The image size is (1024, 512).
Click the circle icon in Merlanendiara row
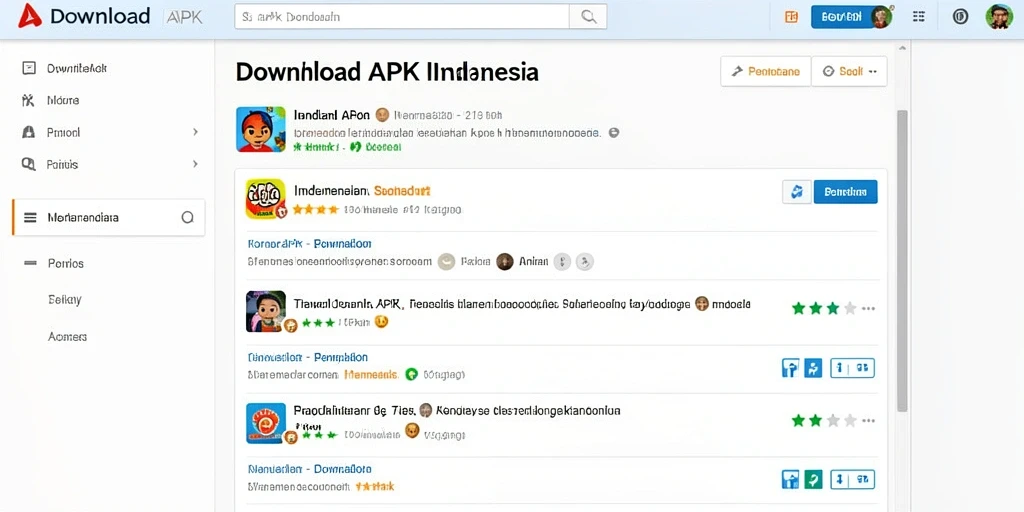[187, 217]
